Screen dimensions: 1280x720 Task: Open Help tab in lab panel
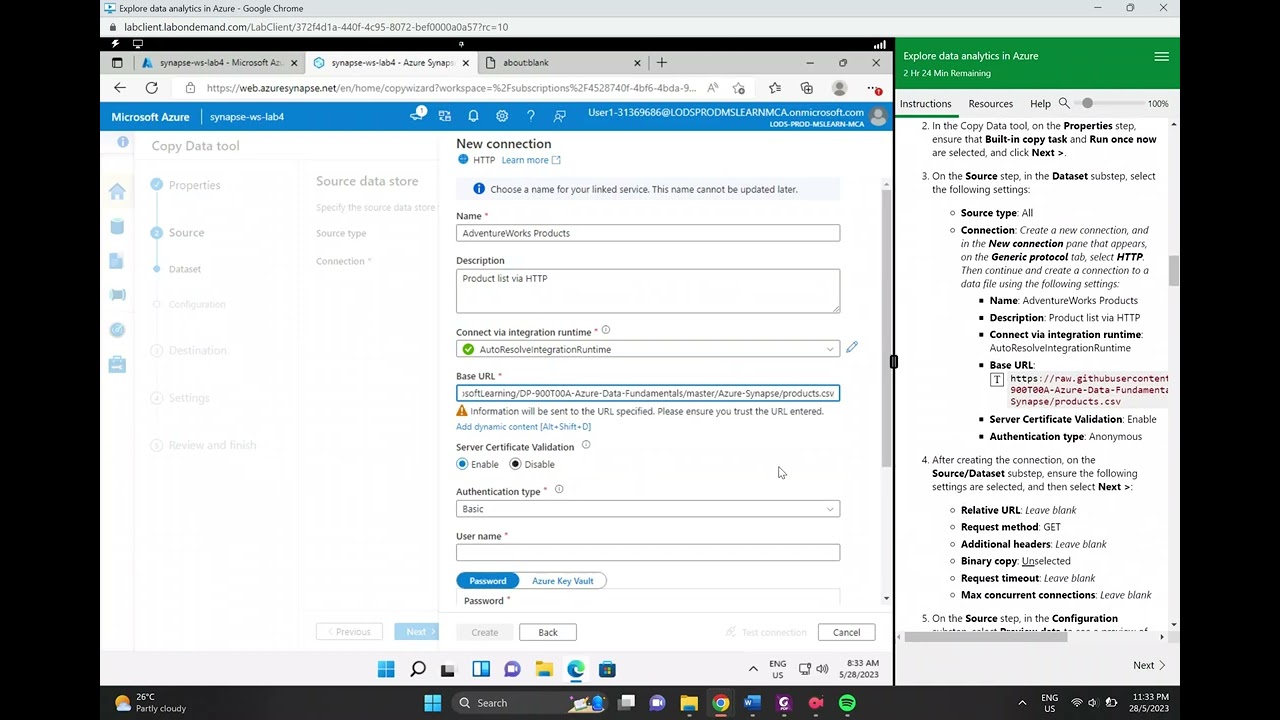(1040, 103)
